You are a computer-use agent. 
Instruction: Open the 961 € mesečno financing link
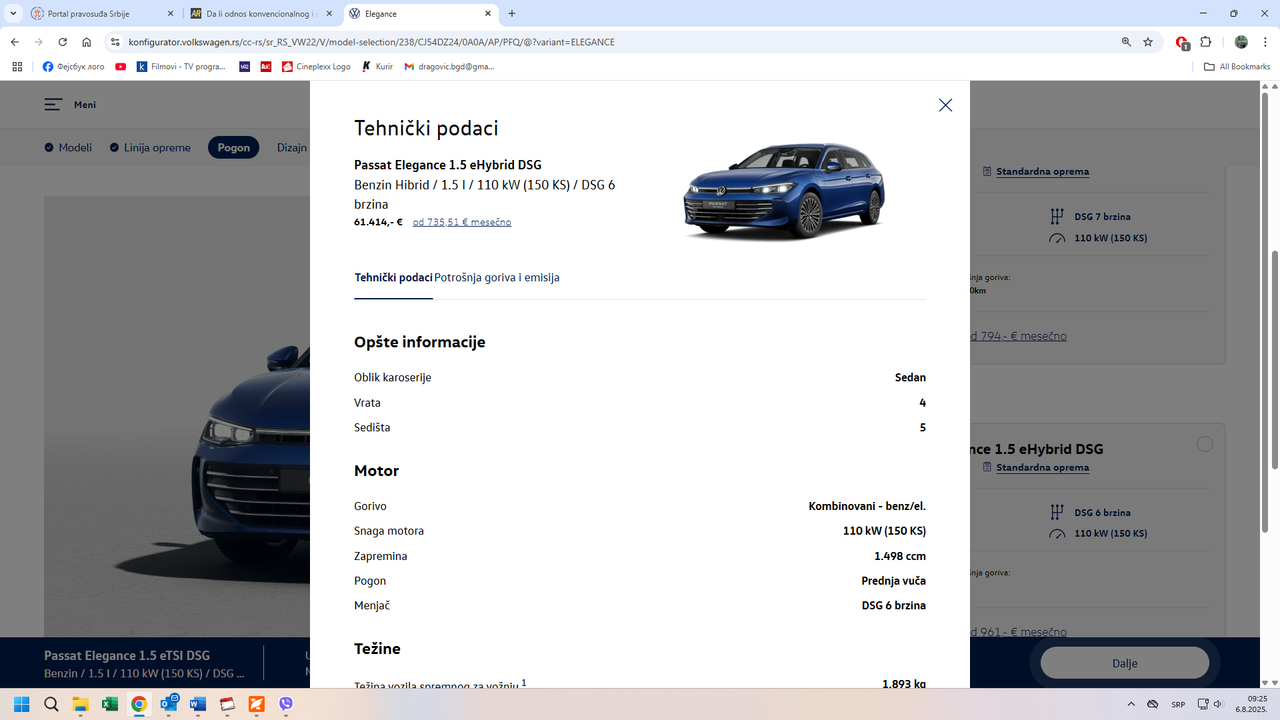[x=1018, y=632]
